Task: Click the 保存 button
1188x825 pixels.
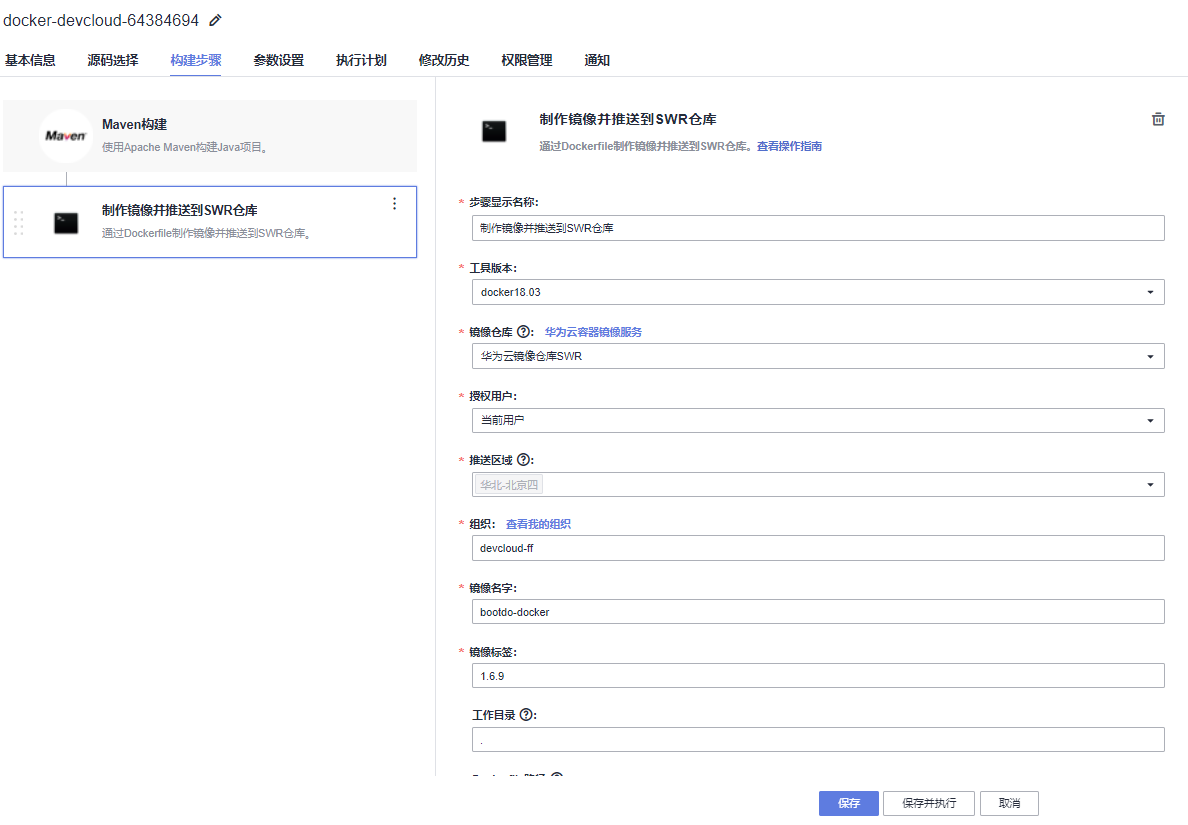Action: pos(849,803)
